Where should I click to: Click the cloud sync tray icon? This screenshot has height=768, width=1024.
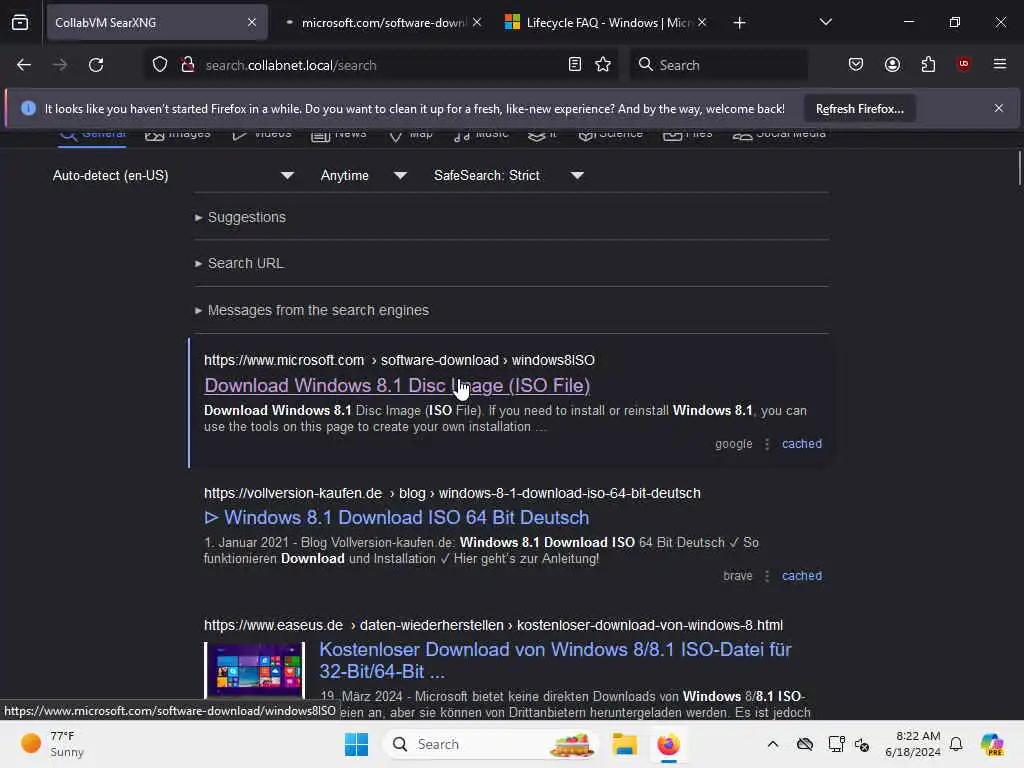pyautogui.click(x=805, y=744)
